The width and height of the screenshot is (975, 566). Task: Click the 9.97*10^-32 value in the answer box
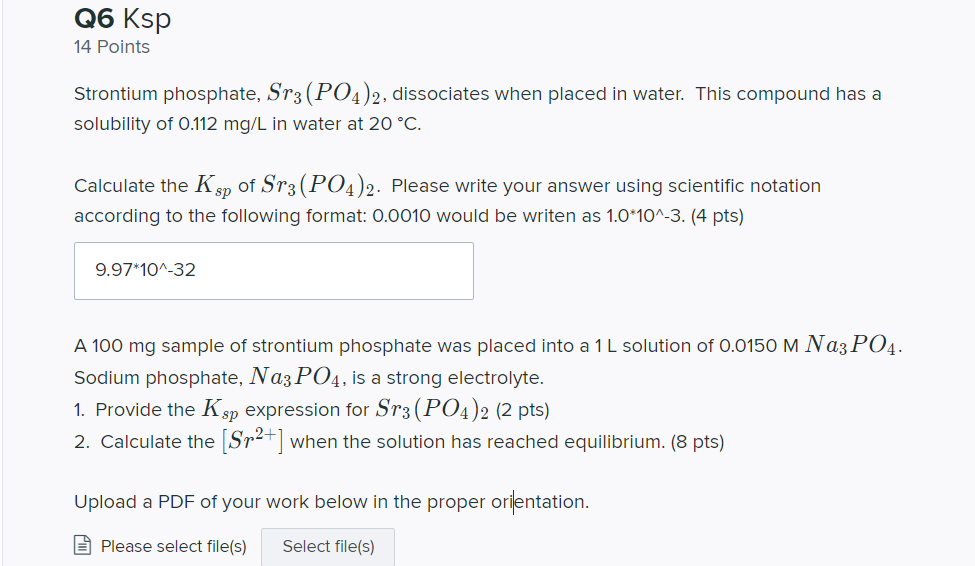pyautogui.click(x=146, y=269)
